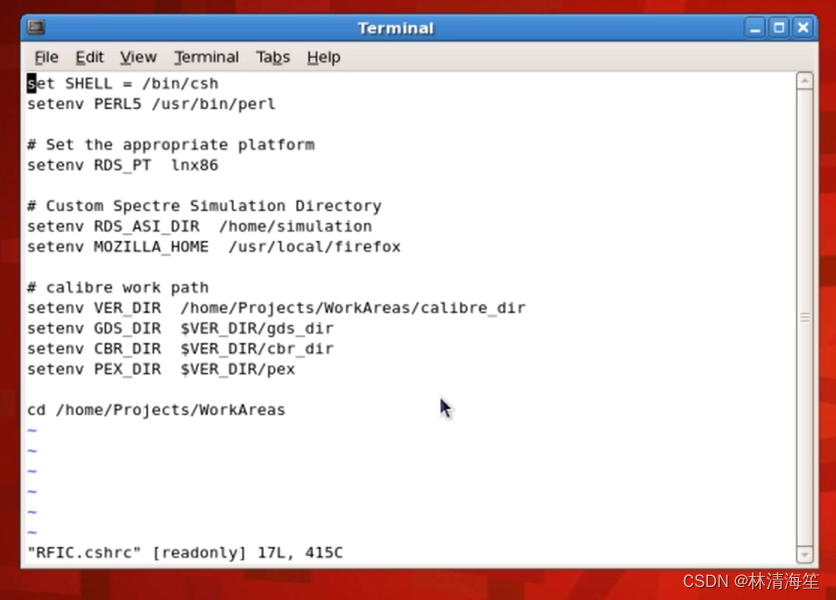Viewport: 836px width, 600px height.
Task: Click the line 'setenv CBR_DIR $VER_DIR/cbr_dir'
Action: click(180, 349)
